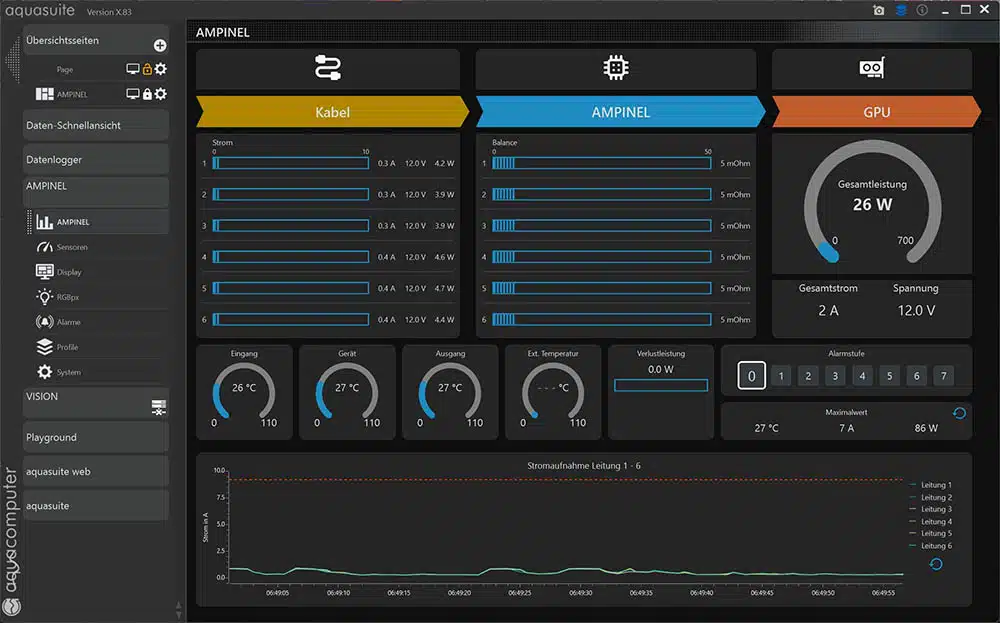Screen dimensions: 1000x623
Task: Toggle the orange lock on Page entry
Action: coord(147,69)
